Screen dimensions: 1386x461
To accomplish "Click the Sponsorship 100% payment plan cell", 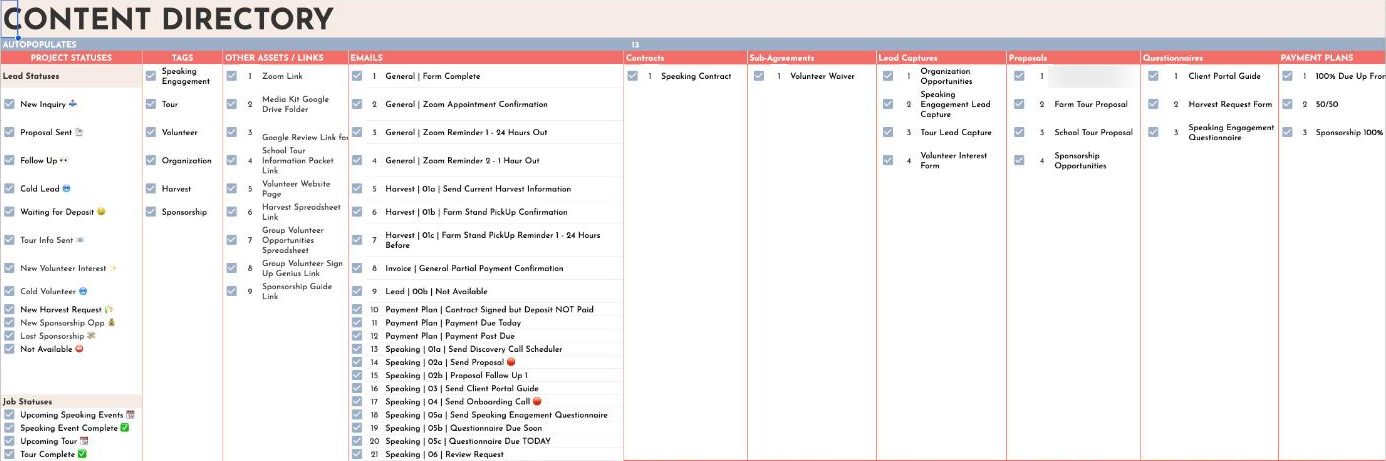I will click(1349, 132).
